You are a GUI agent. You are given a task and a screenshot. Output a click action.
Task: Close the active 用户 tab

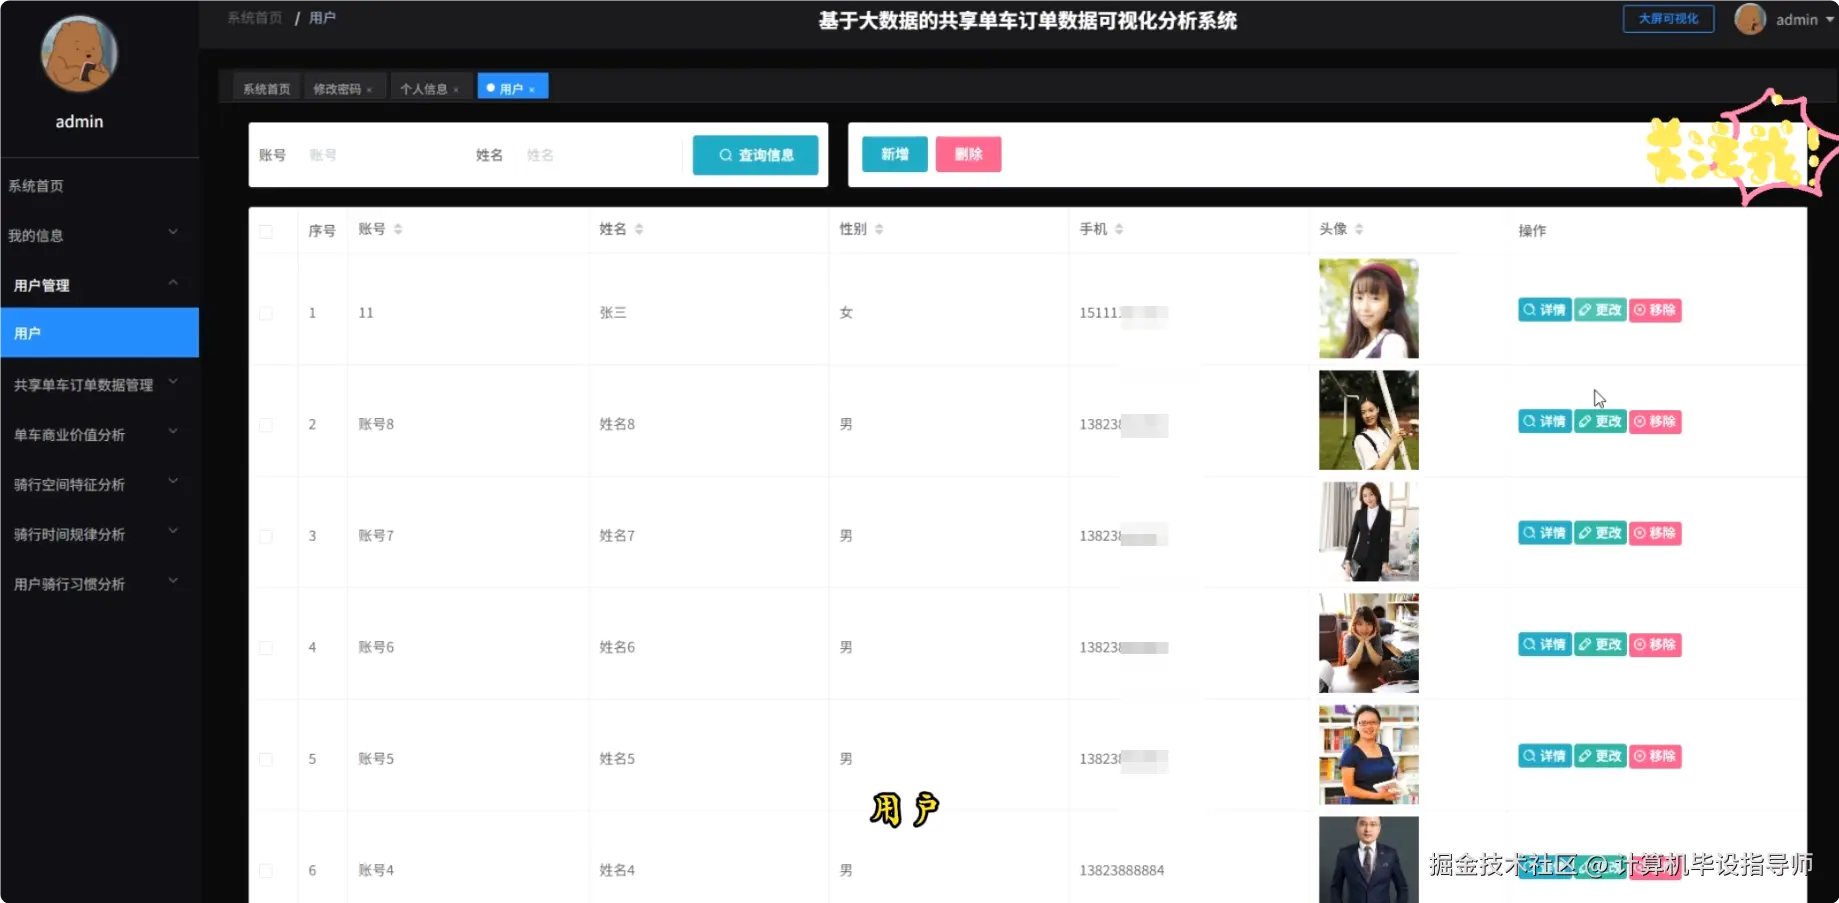tap(532, 90)
